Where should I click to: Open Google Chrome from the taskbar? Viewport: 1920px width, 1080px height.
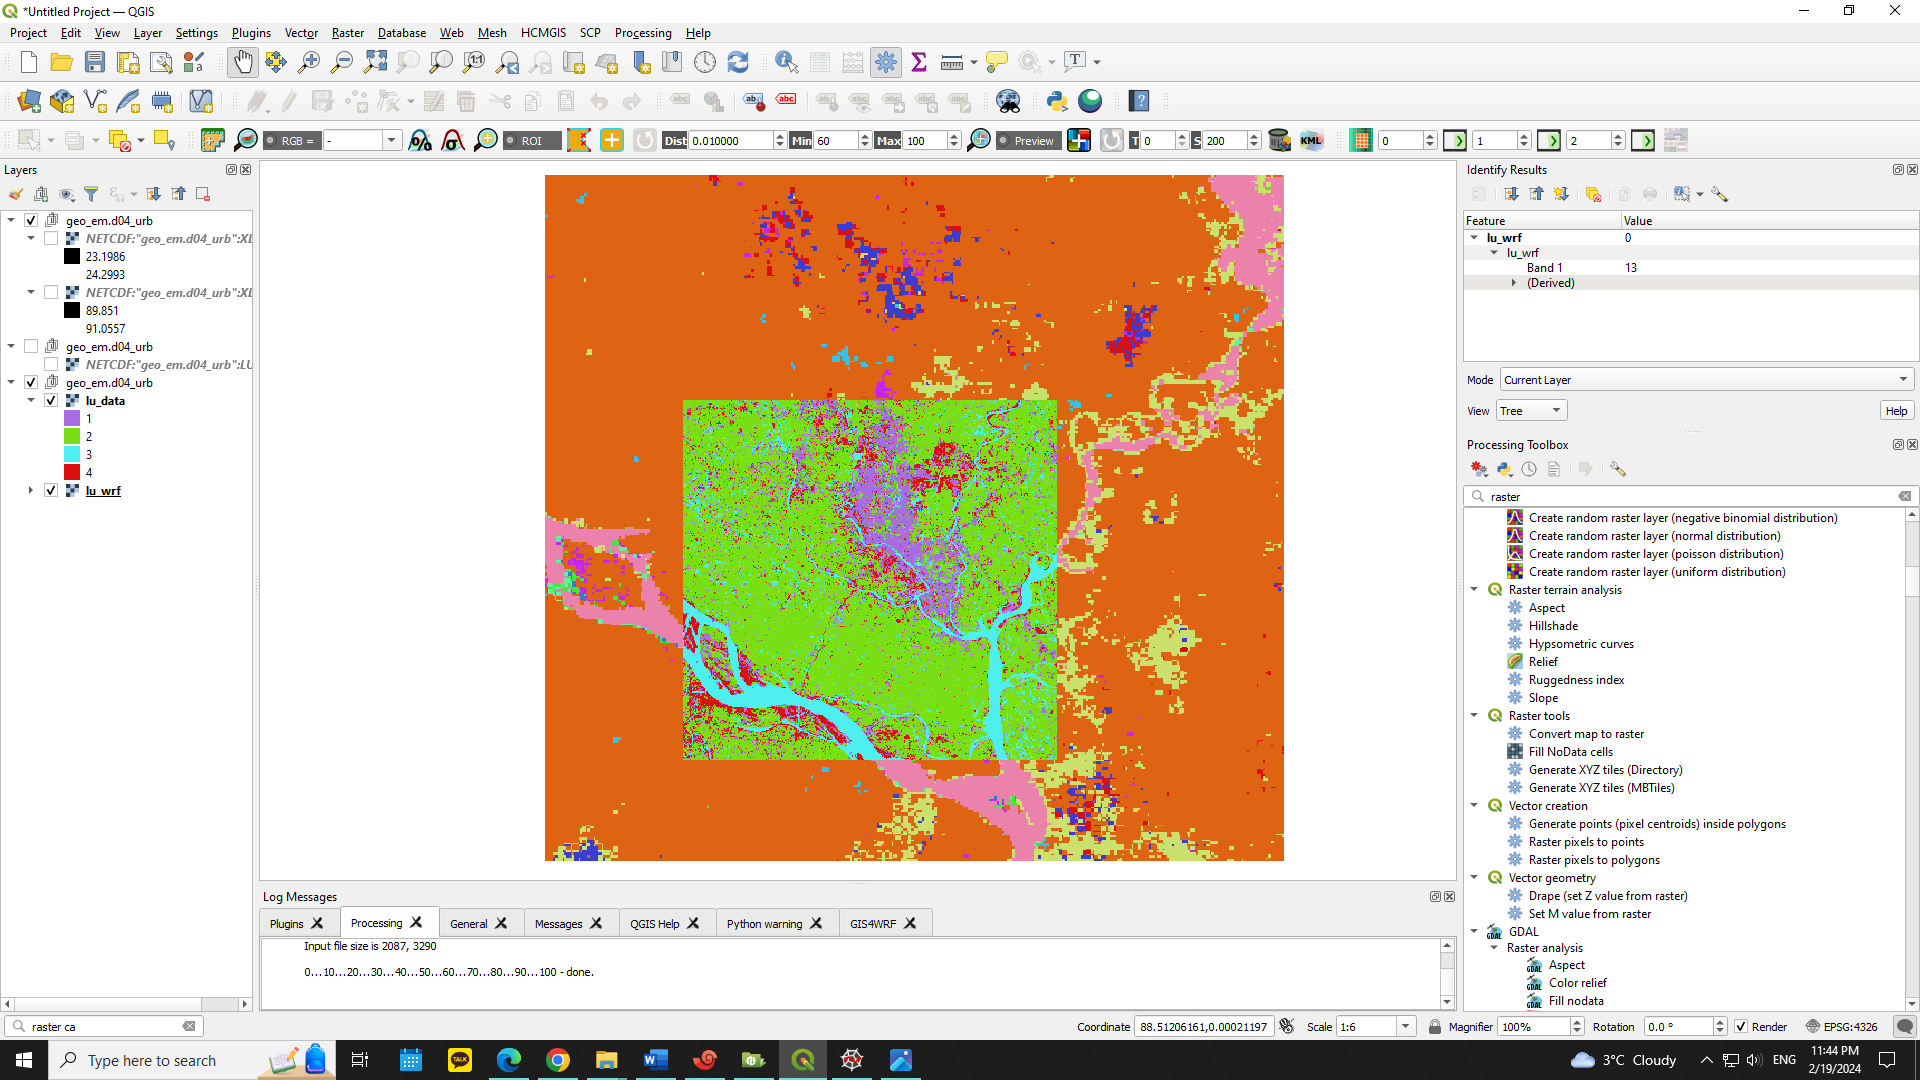point(558,1060)
